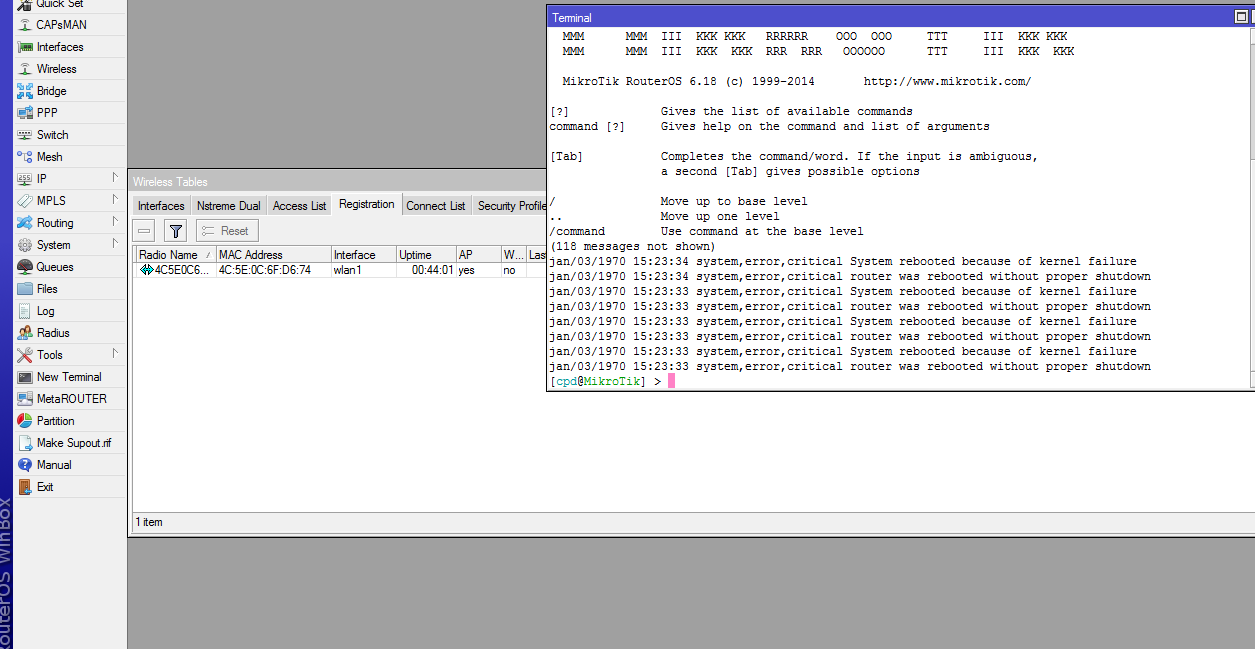Open the CAPsMAN menu icon
The width and height of the screenshot is (1255, 649).
tap(25, 25)
